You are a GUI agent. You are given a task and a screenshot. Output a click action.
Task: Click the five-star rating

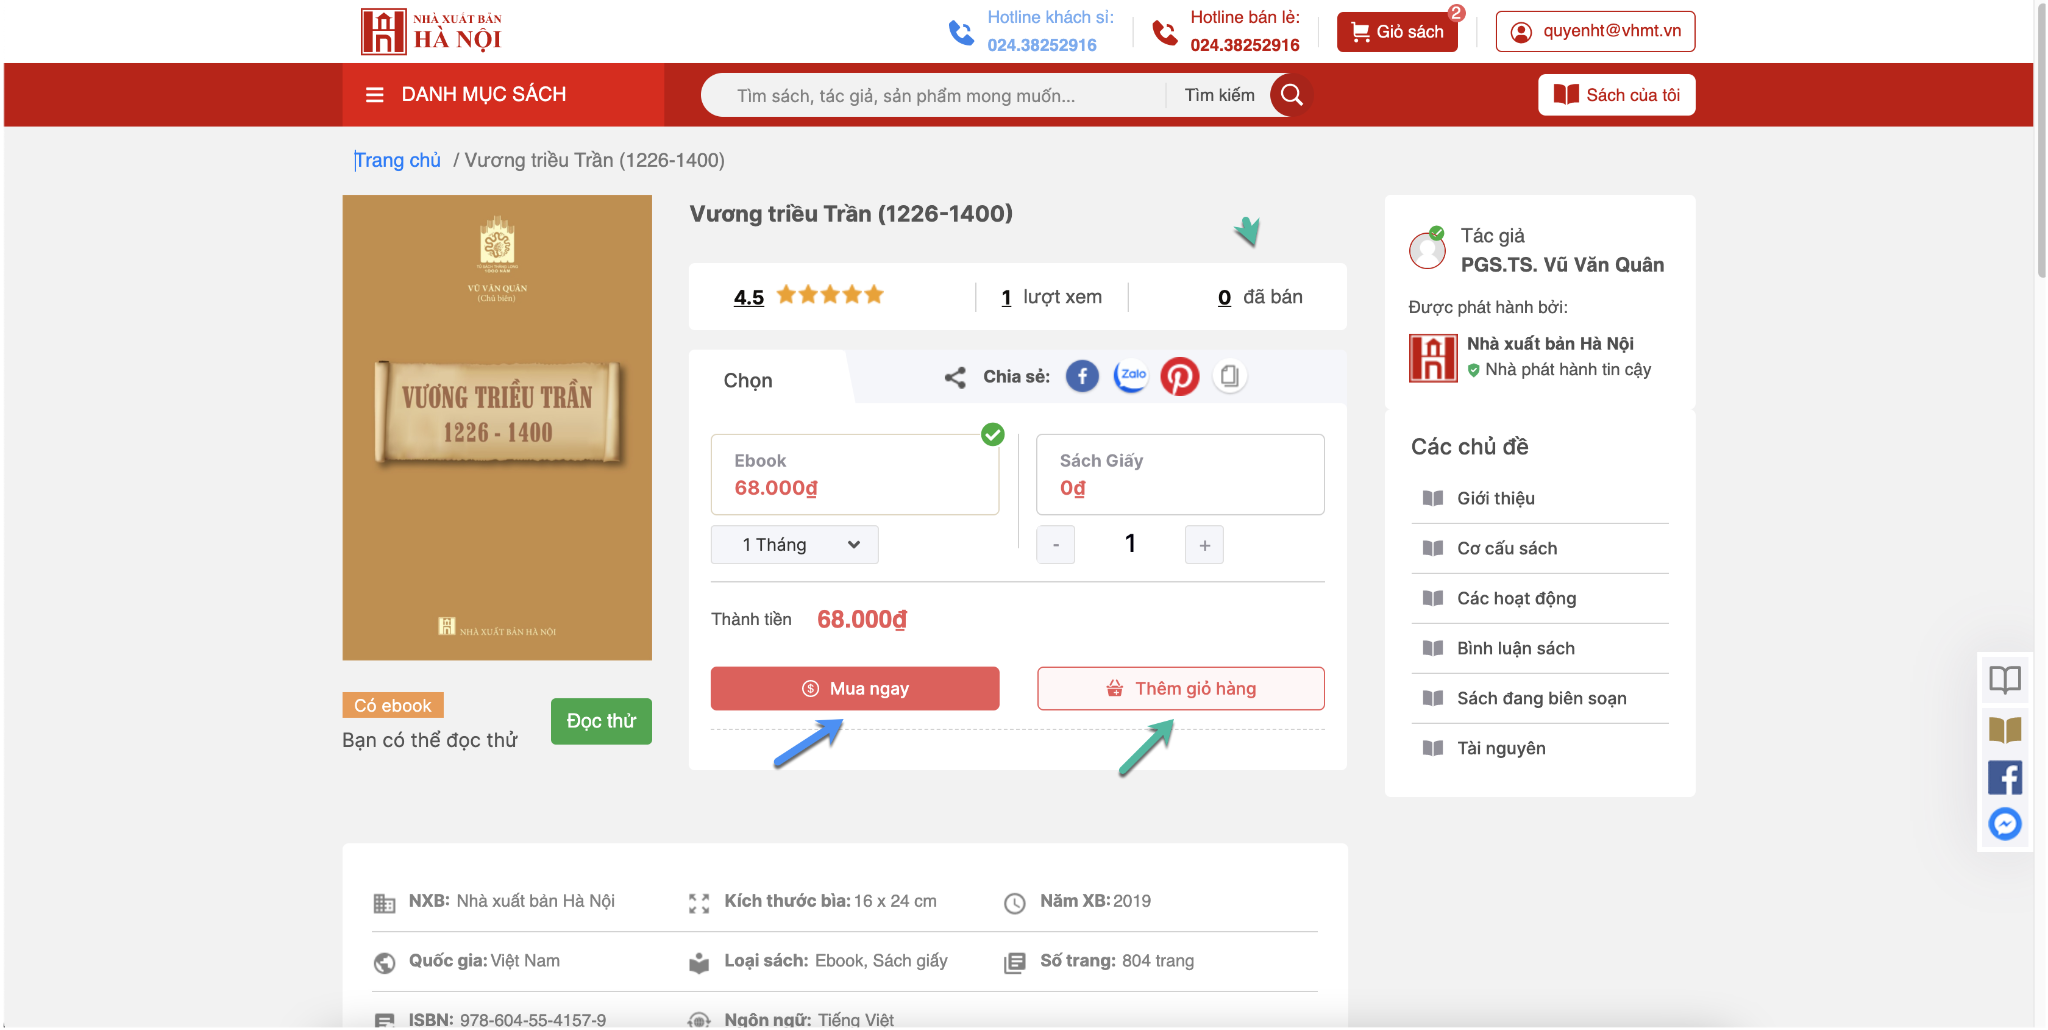pyautogui.click(x=830, y=295)
